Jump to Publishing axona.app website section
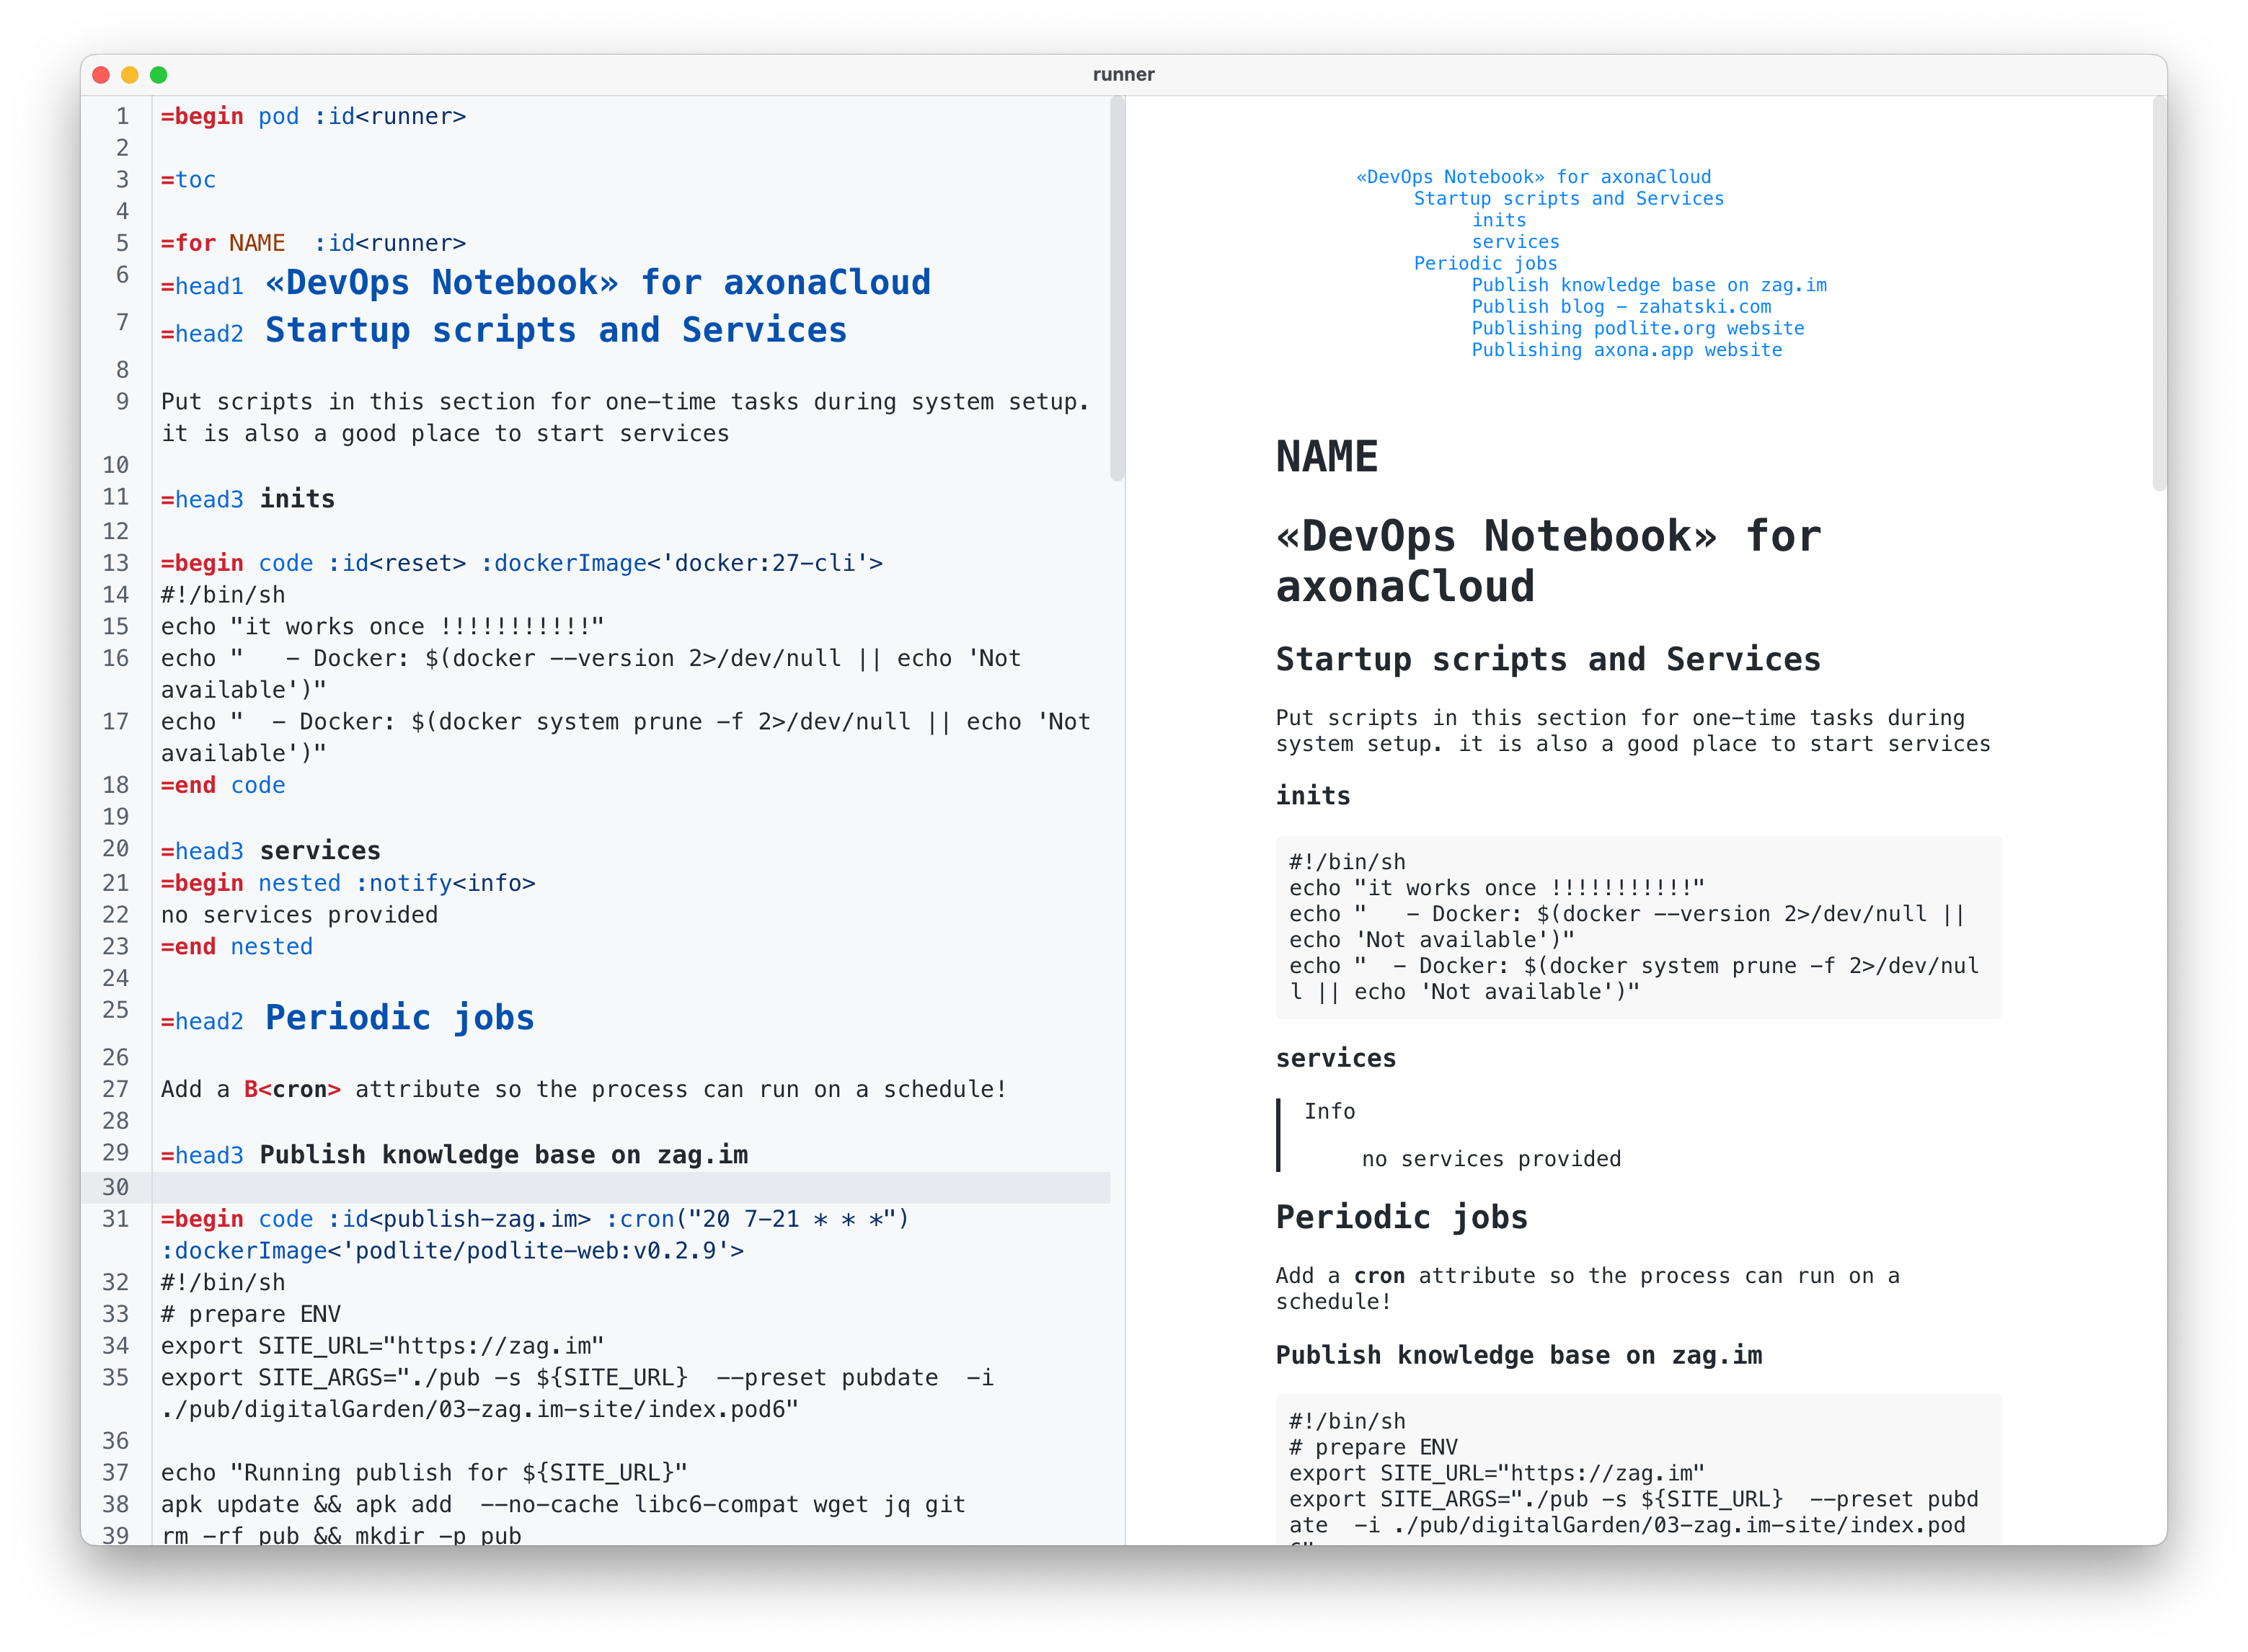This screenshot has width=2248, height=1652. (1626, 350)
